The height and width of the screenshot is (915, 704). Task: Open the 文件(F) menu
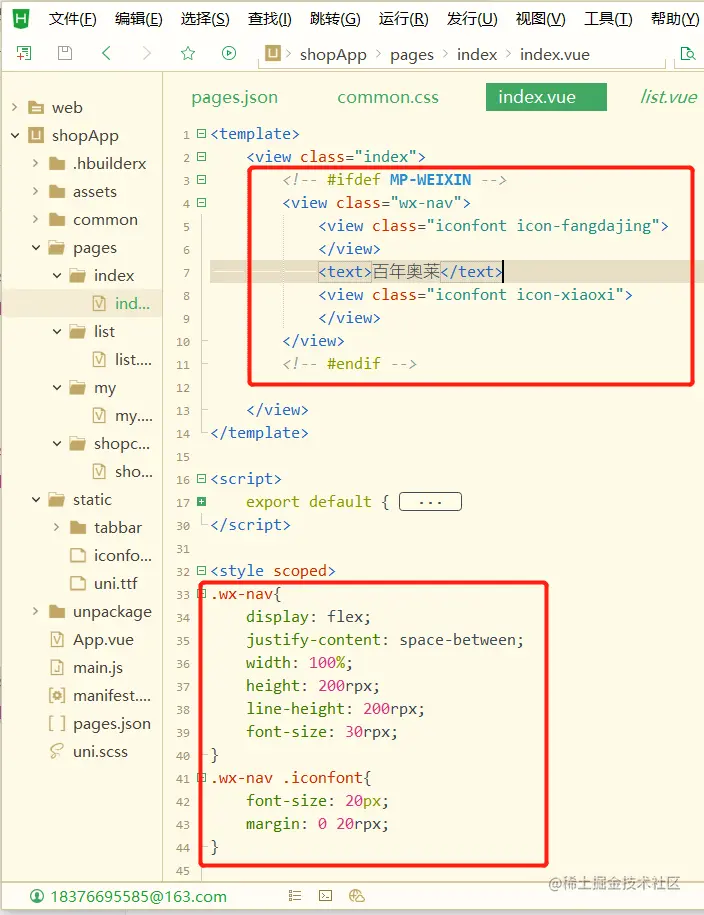point(72,19)
